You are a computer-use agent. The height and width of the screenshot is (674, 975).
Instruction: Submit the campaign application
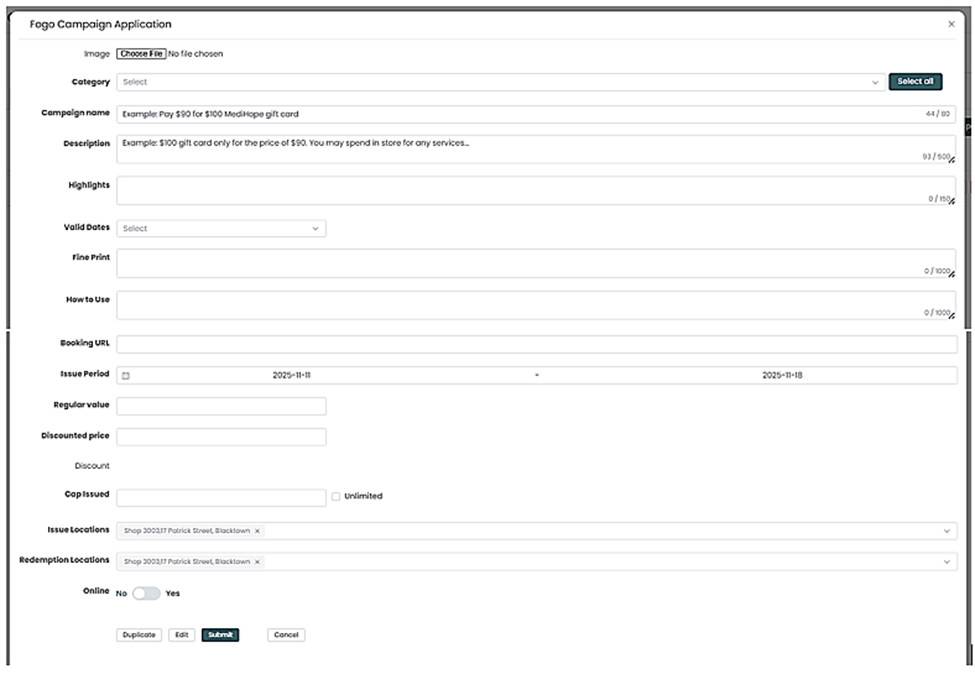click(220, 635)
